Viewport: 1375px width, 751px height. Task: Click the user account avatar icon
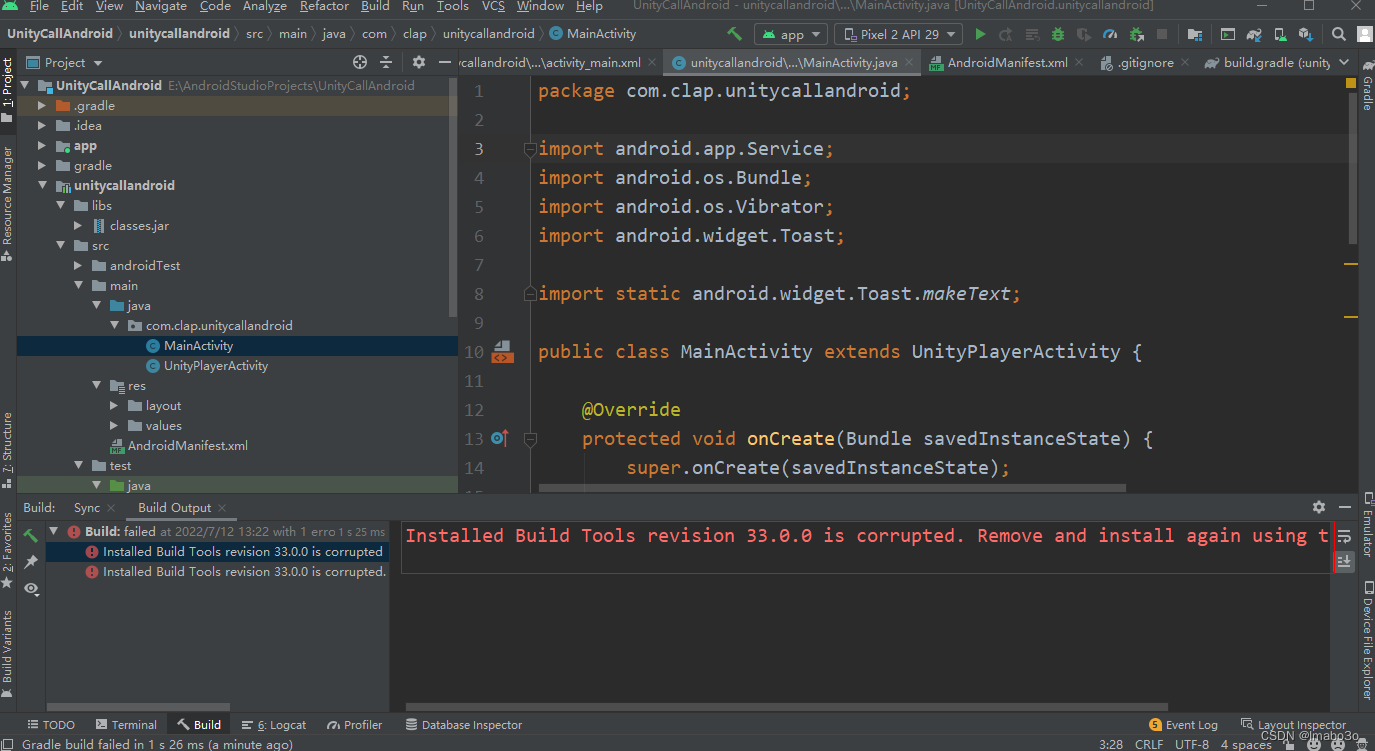coord(1365,34)
